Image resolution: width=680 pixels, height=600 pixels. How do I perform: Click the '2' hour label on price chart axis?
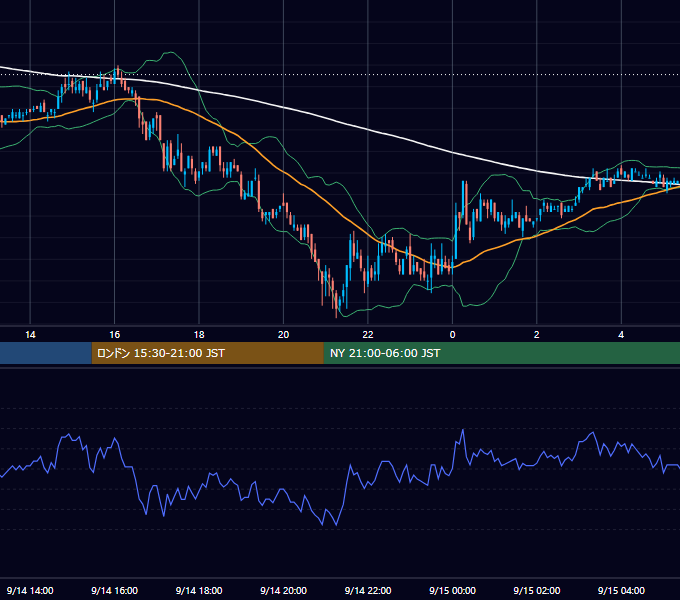click(x=536, y=335)
